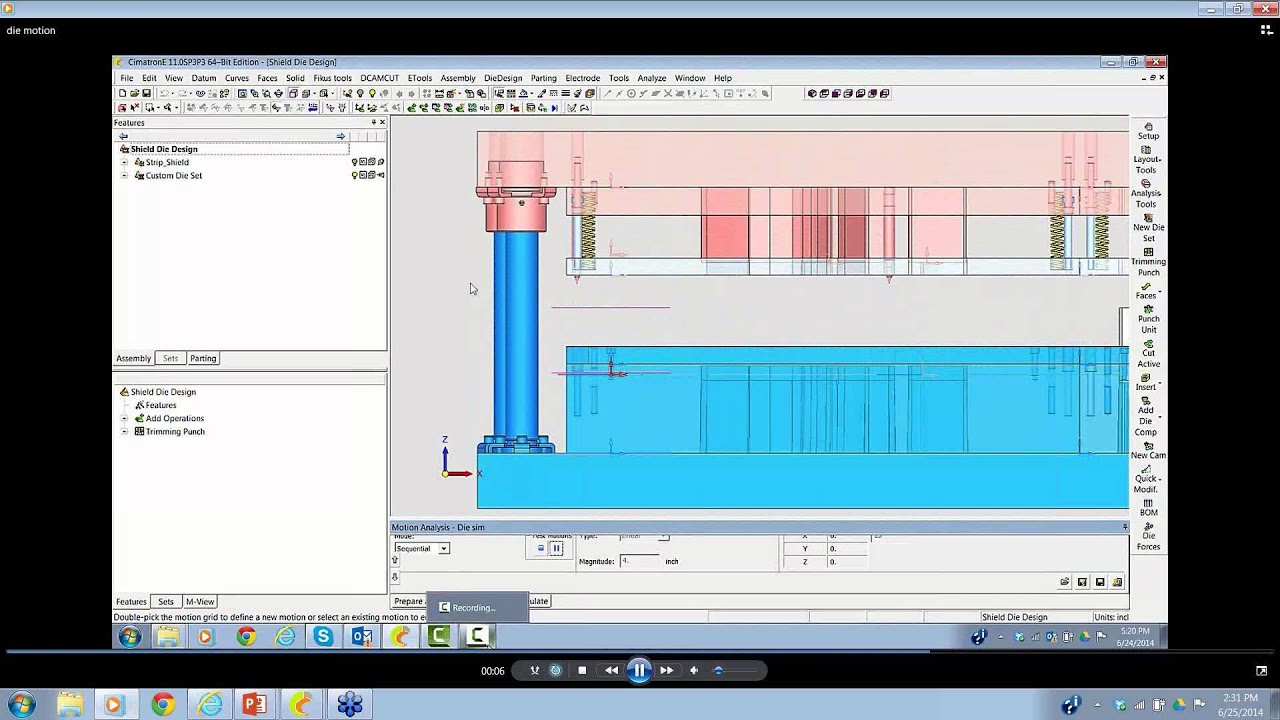
Task: Choose the Cut Active tool
Action: (x=1148, y=353)
